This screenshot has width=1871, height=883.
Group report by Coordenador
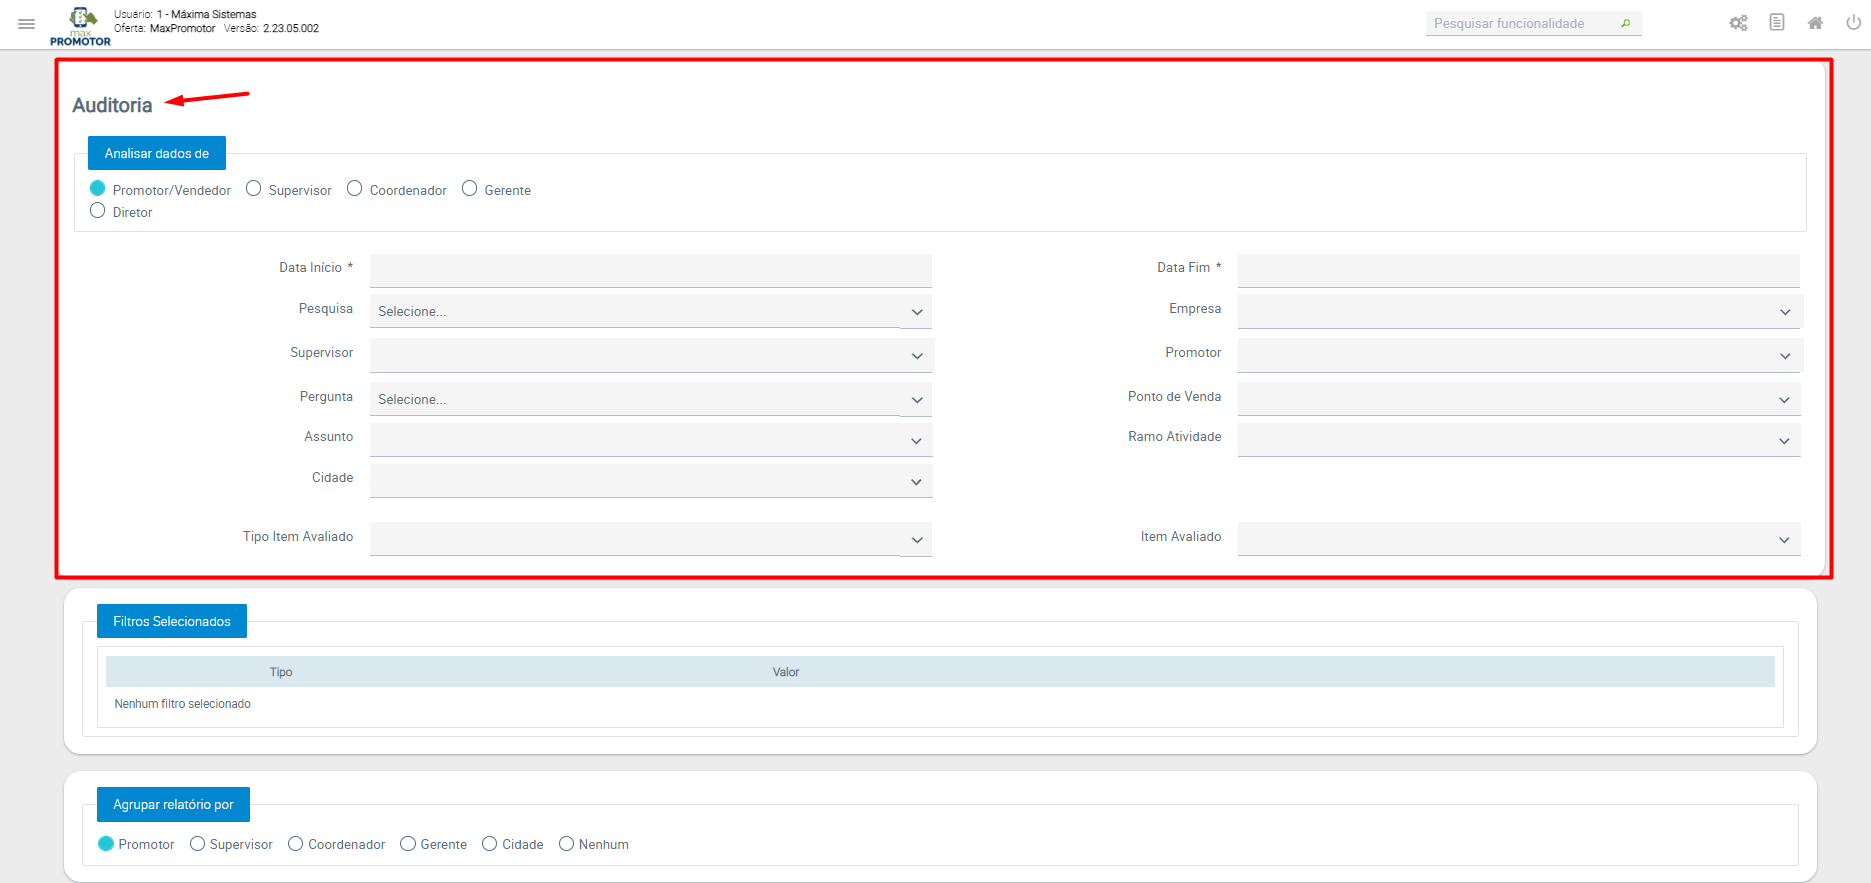pos(296,844)
